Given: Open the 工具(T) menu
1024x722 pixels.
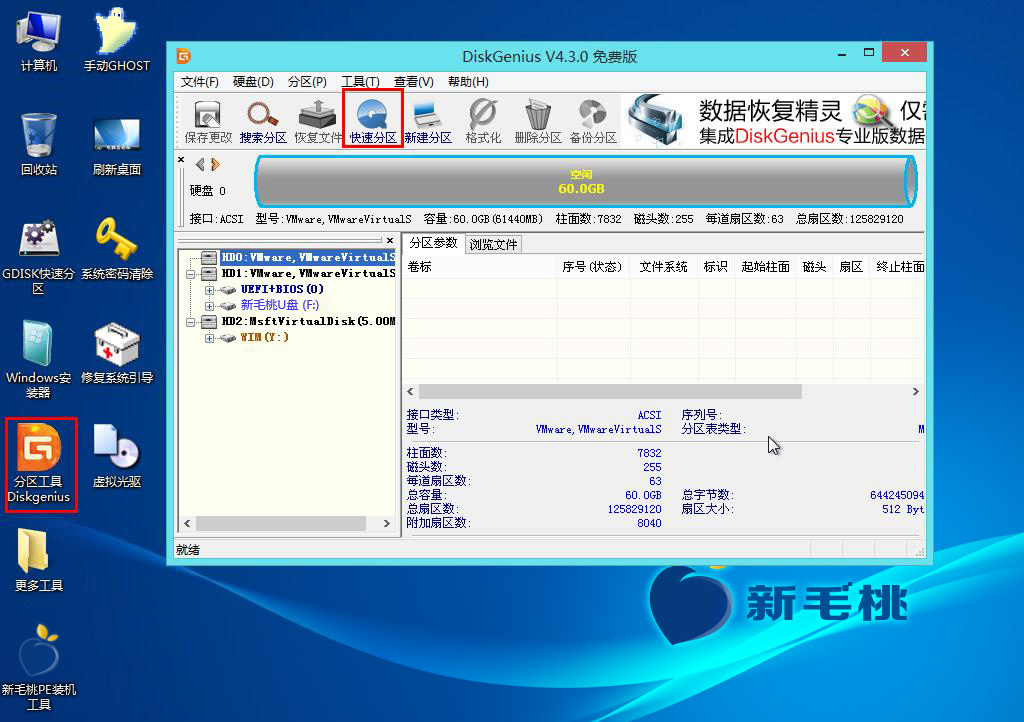Looking at the screenshot, I should [360, 82].
